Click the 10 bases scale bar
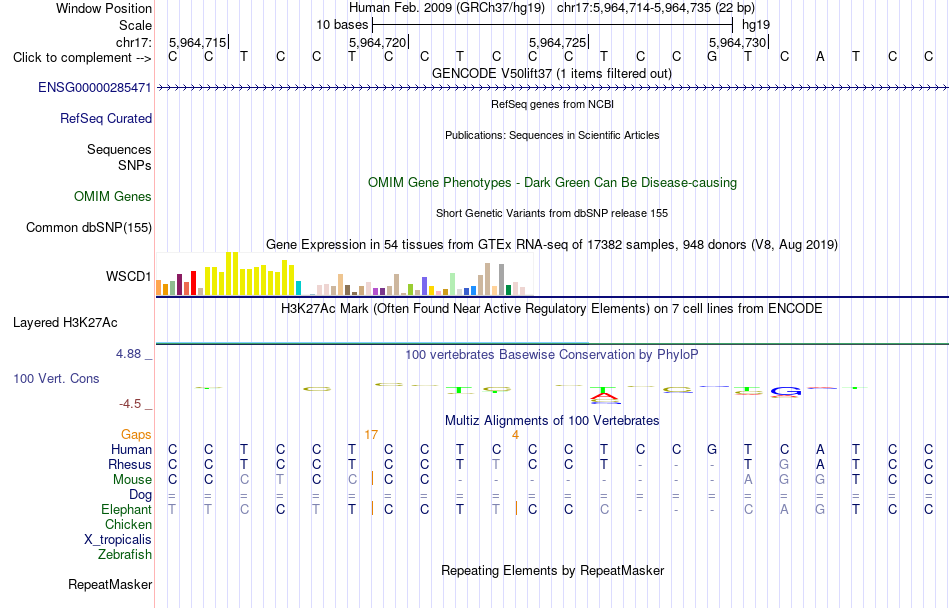 [x=553, y=25]
